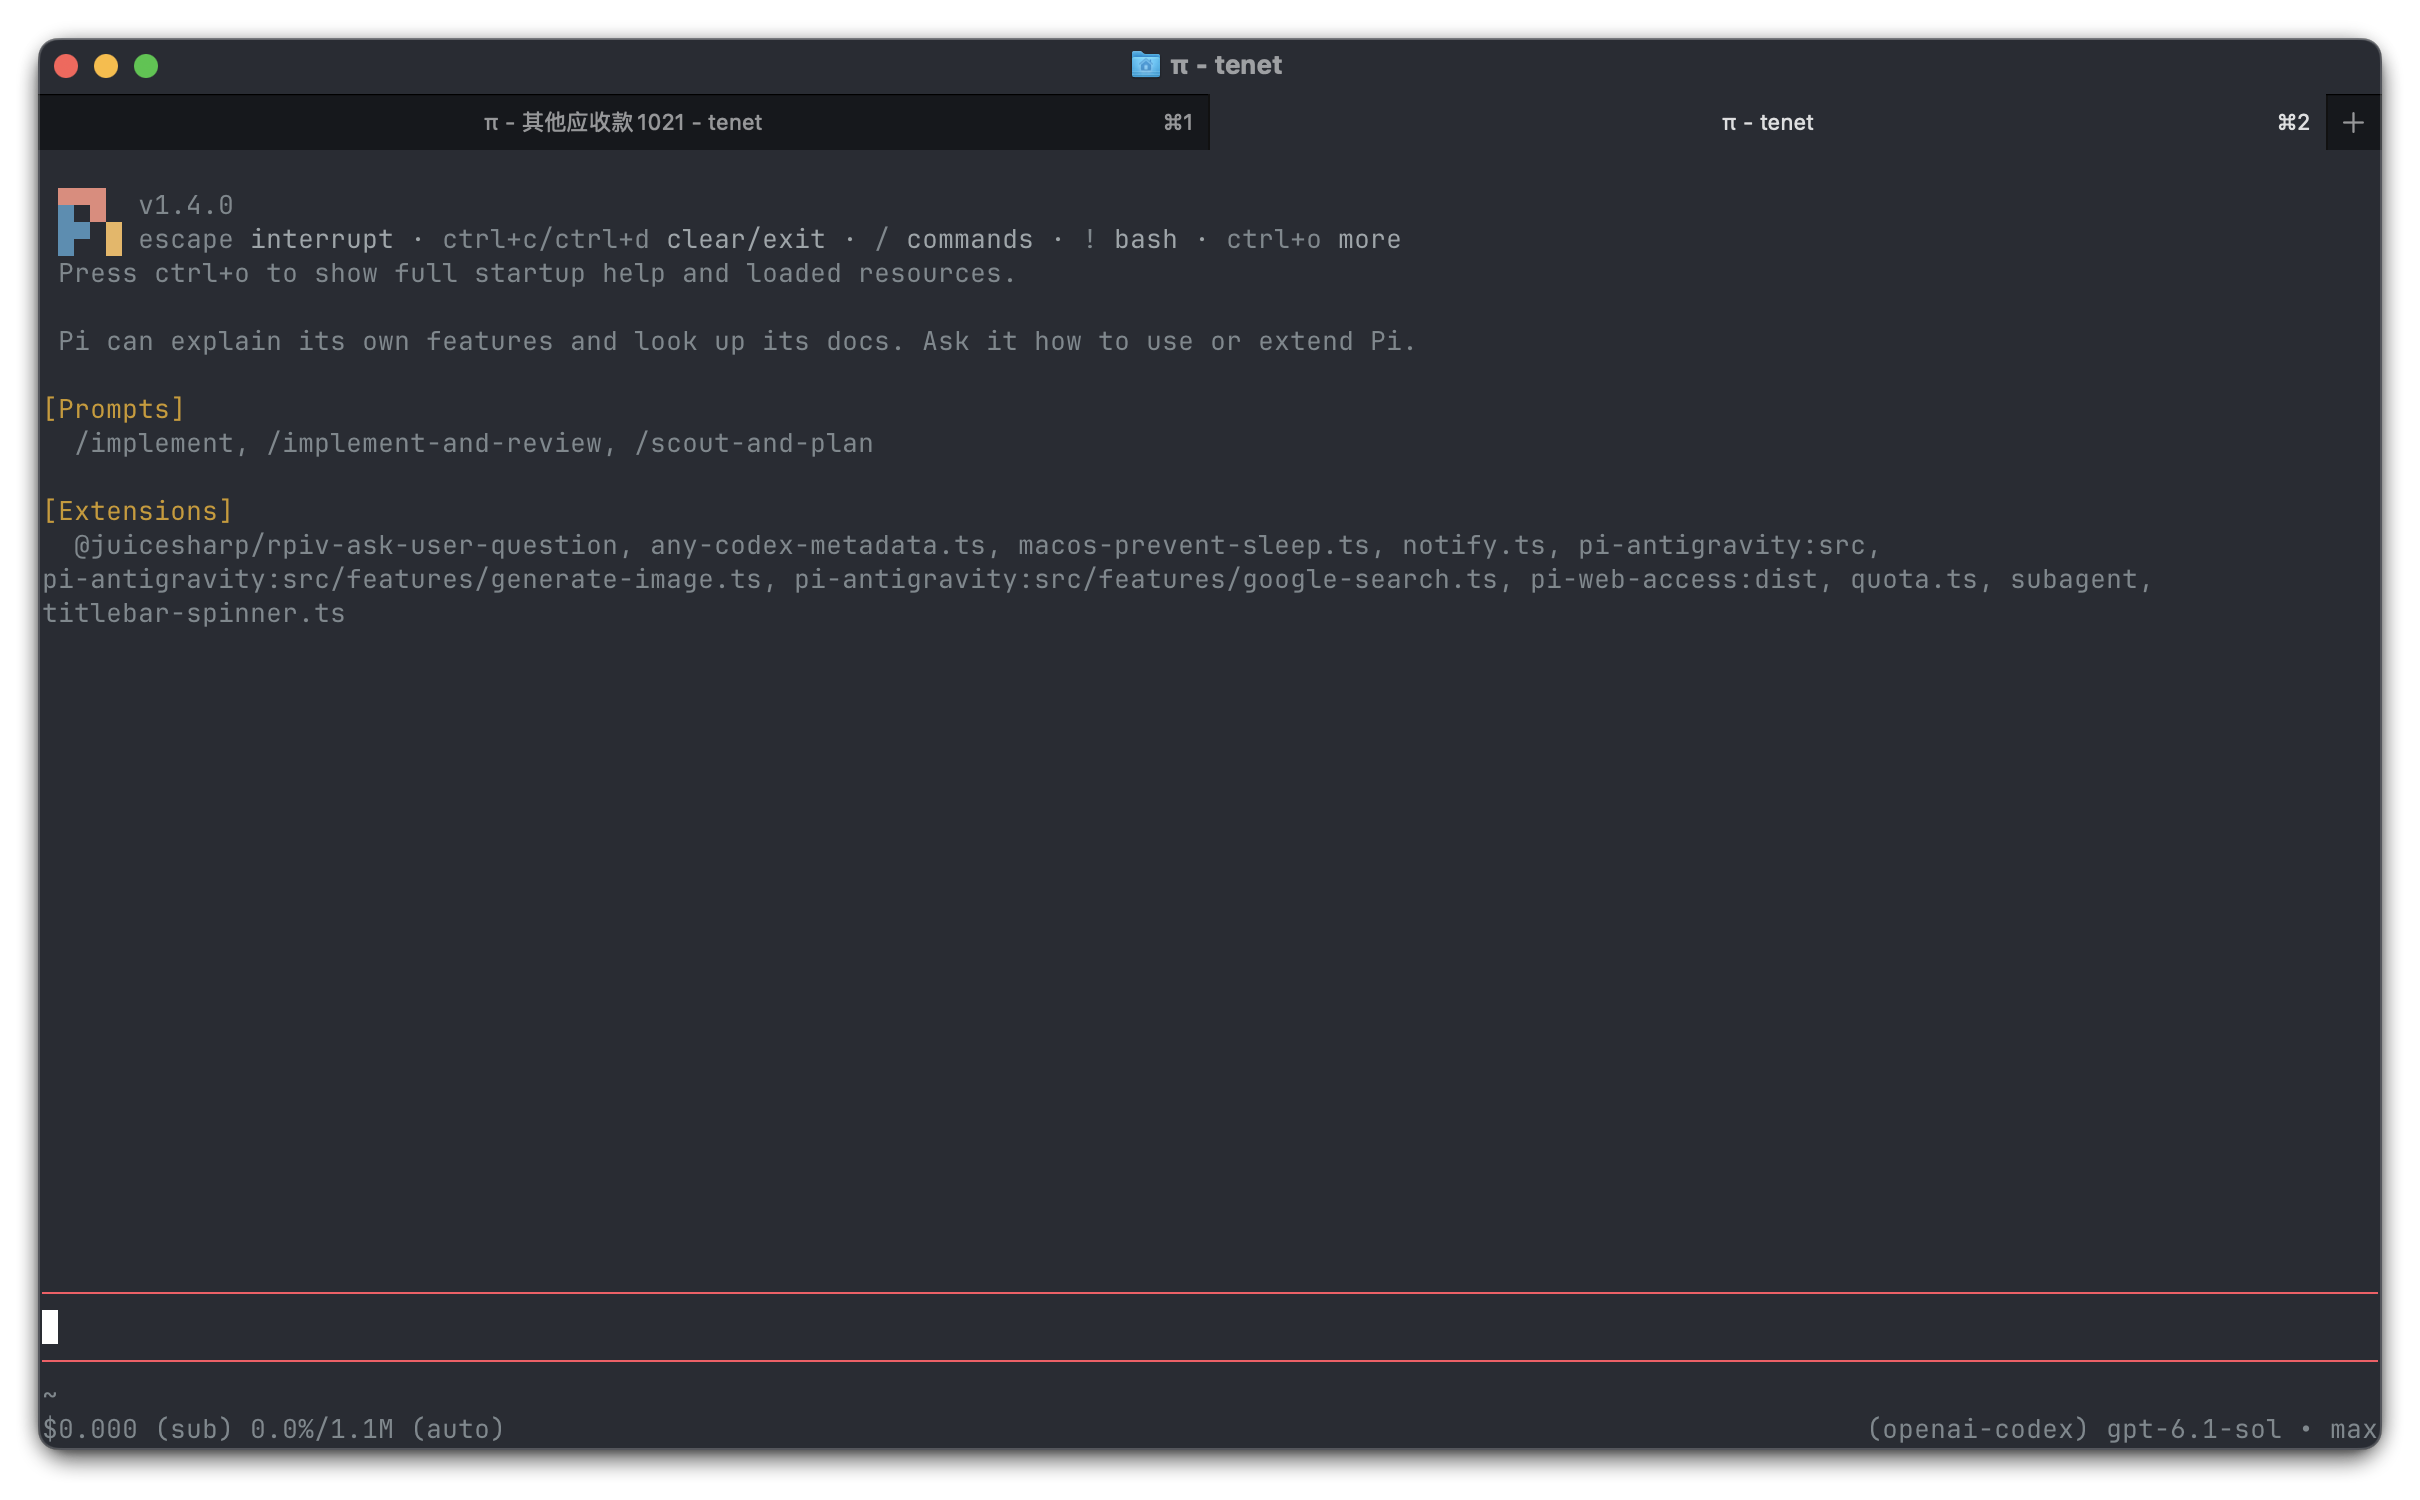The width and height of the screenshot is (2420, 1500).
Task: Click '@juicesharp/rpiv-ask-user-question' extension text
Action: point(346,545)
